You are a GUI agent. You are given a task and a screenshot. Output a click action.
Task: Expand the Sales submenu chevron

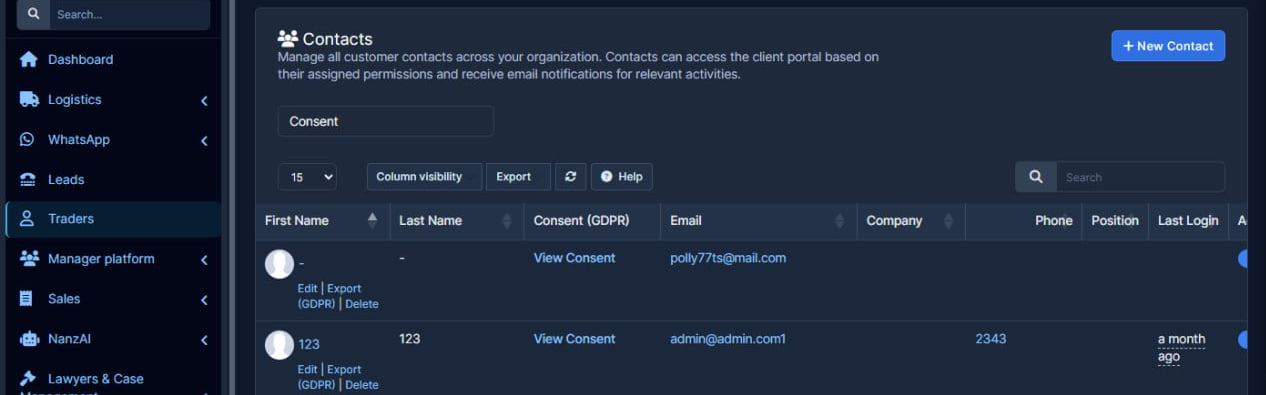click(204, 299)
